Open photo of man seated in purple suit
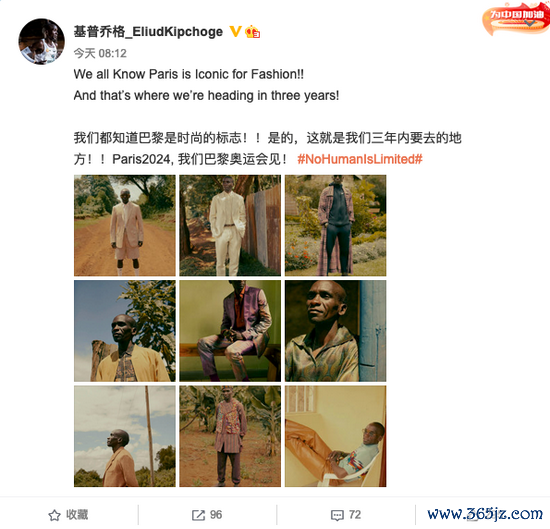This screenshot has height=529, width=550. [230, 331]
